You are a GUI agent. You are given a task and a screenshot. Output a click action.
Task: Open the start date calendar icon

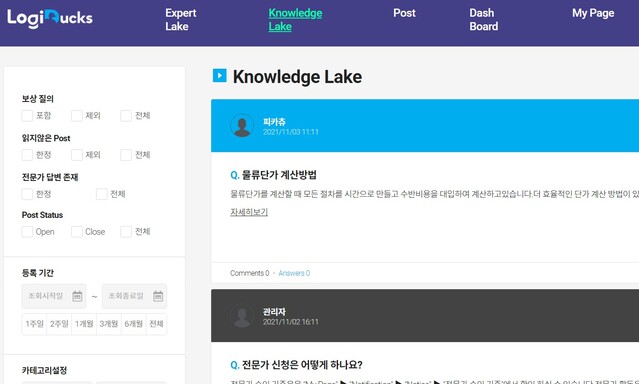(x=77, y=296)
